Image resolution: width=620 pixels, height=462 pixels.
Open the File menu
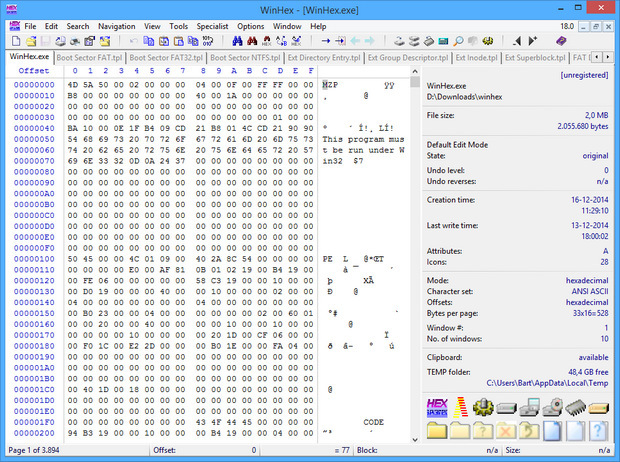pyautogui.click(x=30, y=26)
